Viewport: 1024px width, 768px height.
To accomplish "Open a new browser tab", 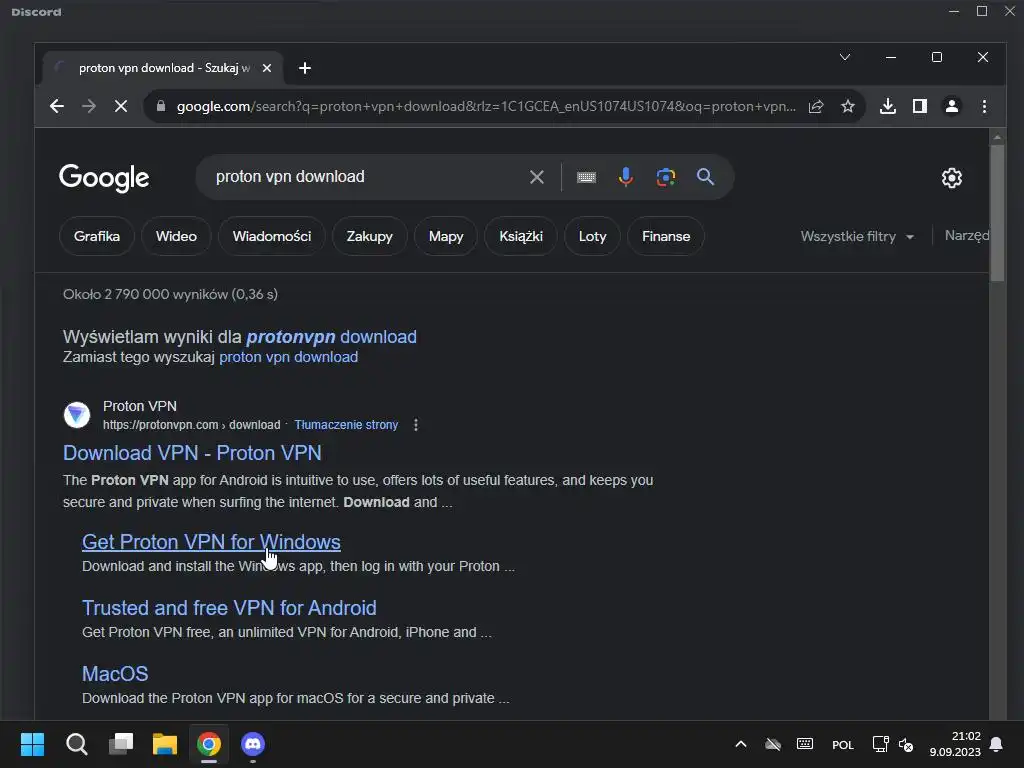I will coord(304,68).
